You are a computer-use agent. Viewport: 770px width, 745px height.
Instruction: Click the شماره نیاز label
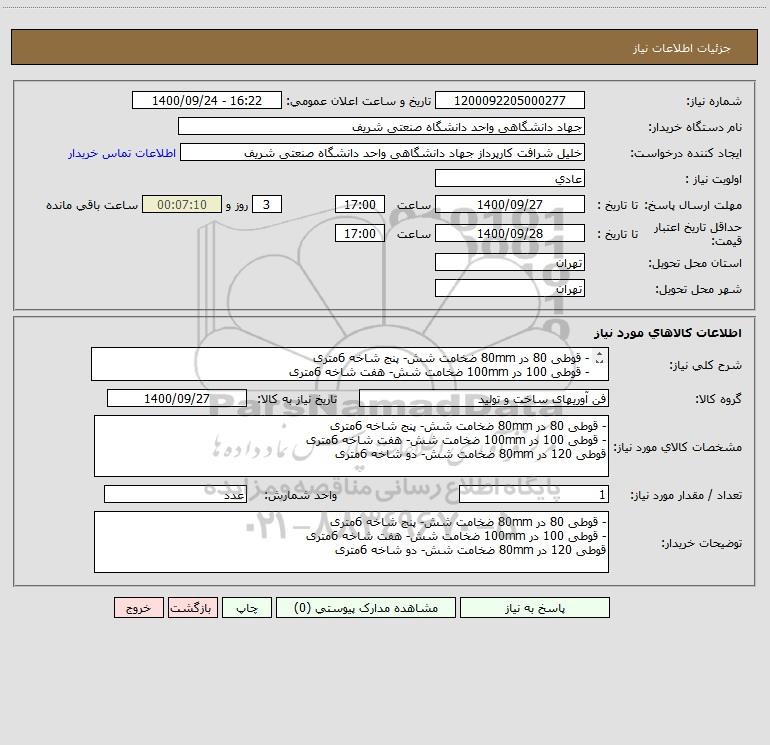pyautogui.click(x=714, y=101)
